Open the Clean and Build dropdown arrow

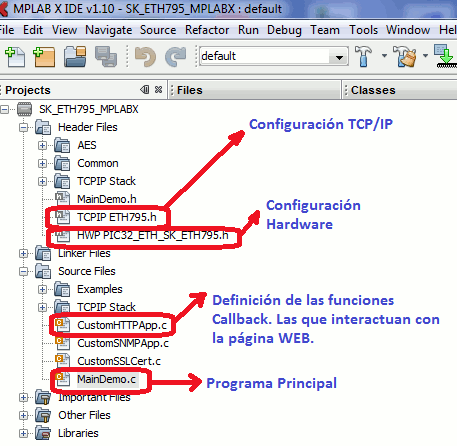(425, 56)
